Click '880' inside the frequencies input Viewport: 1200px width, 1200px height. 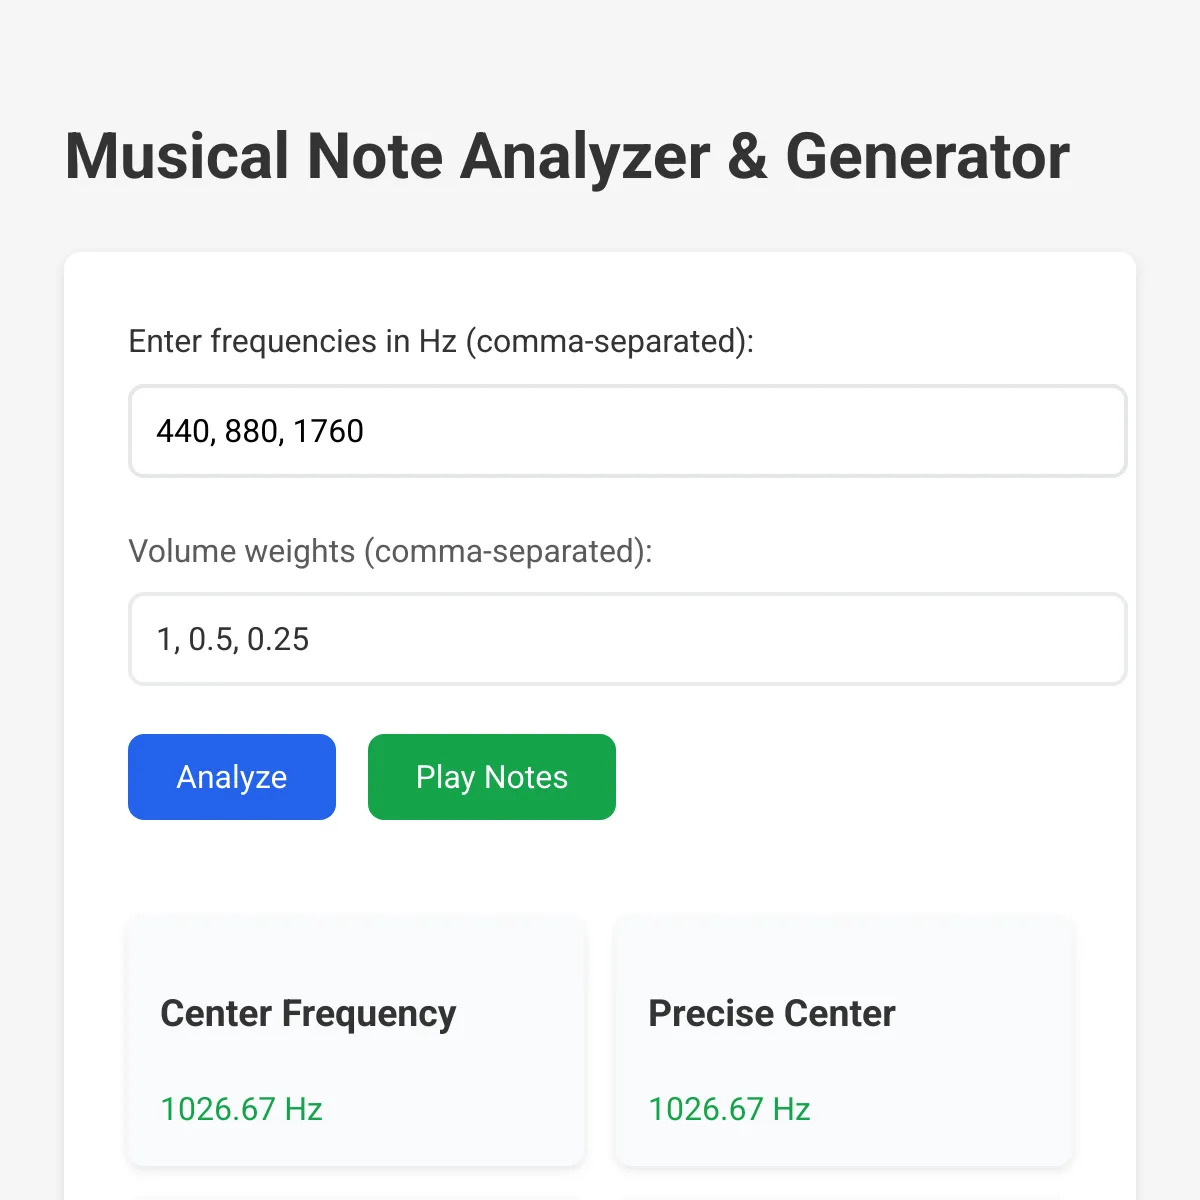(252, 431)
